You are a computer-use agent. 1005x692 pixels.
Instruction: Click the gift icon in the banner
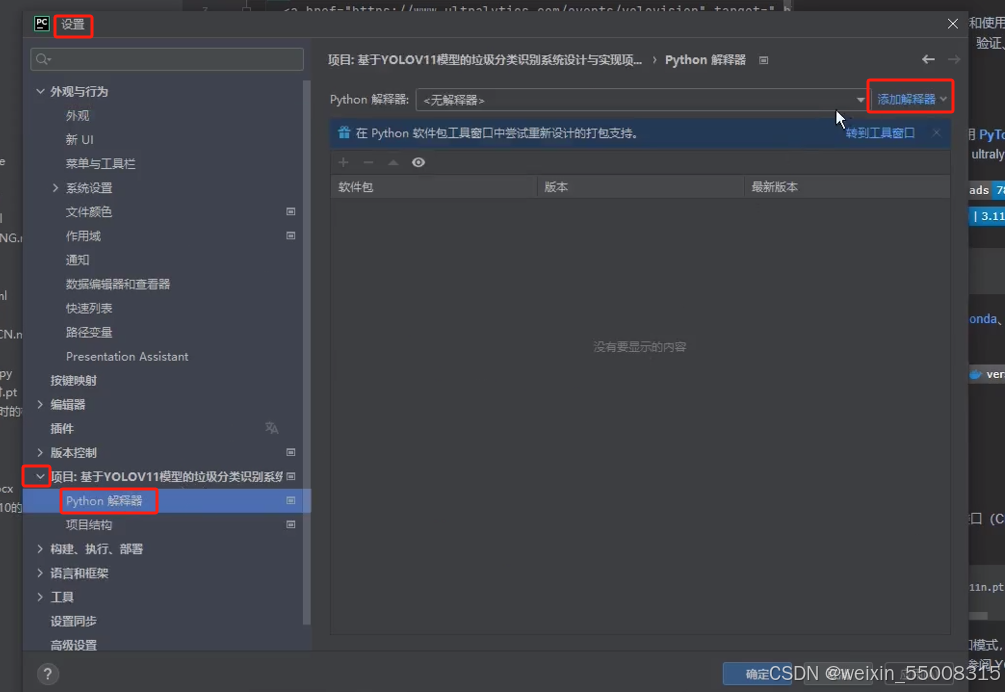click(344, 133)
